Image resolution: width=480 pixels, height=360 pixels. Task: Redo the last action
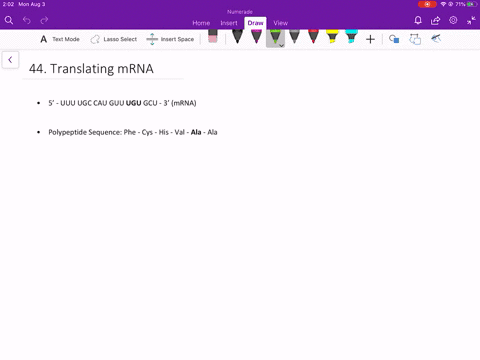(x=44, y=20)
